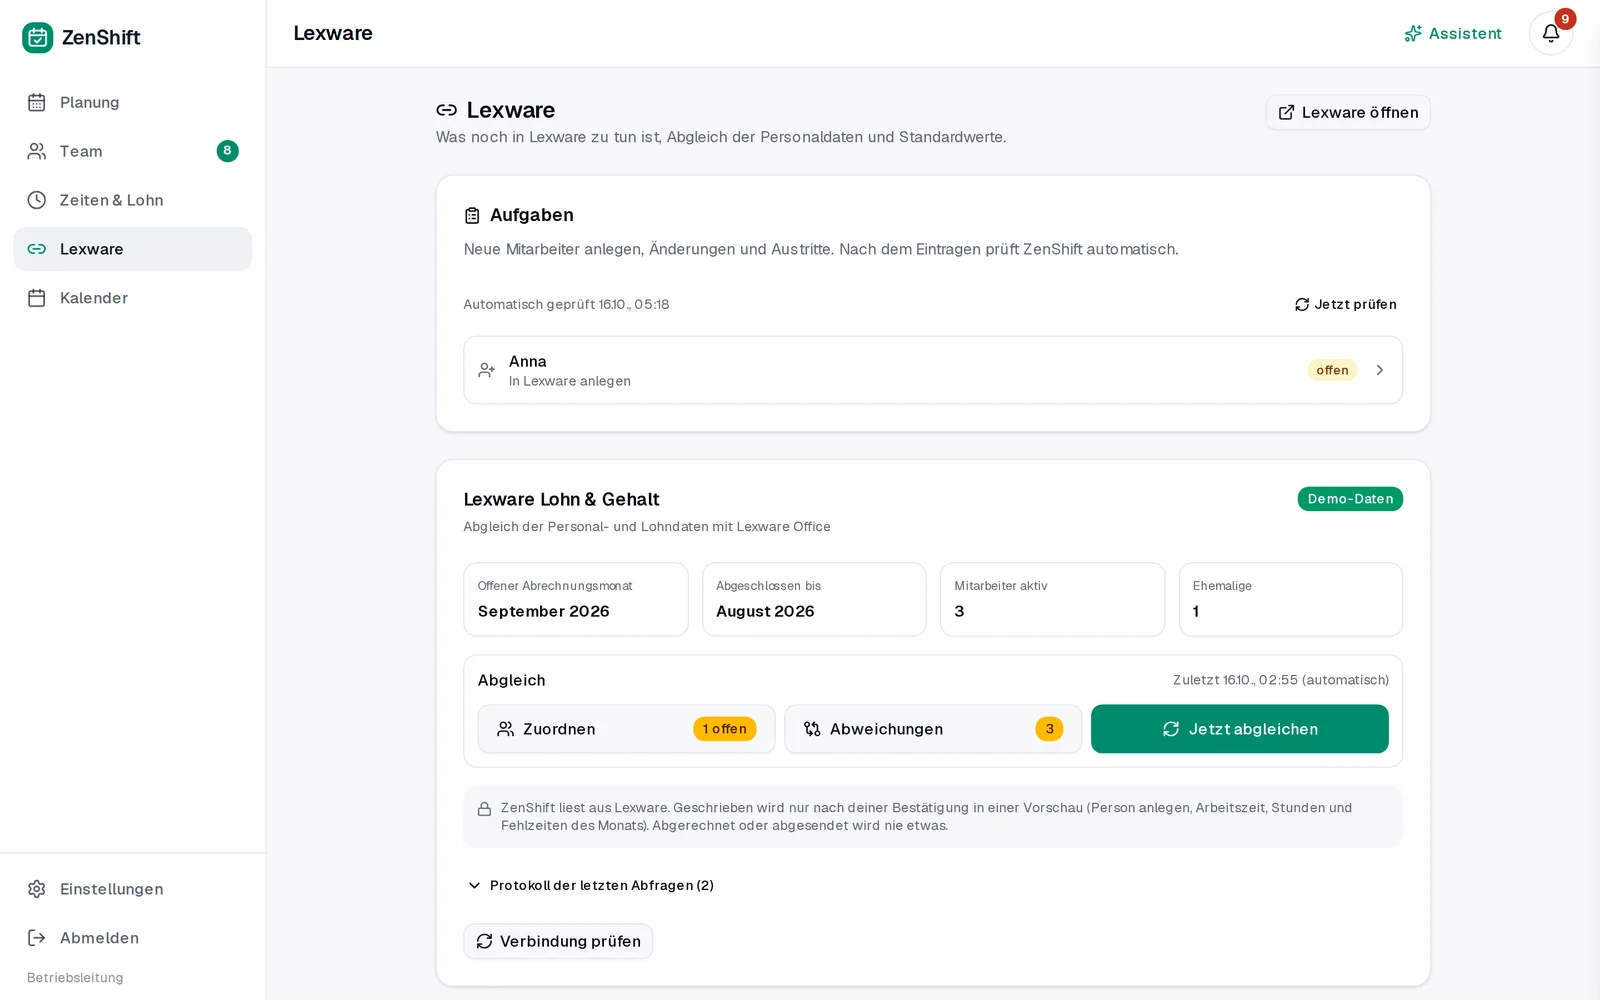Click Jetzt prüfen in Aufgaben
This screenshot has height=1000, width=1600.
coord(1346,304)
